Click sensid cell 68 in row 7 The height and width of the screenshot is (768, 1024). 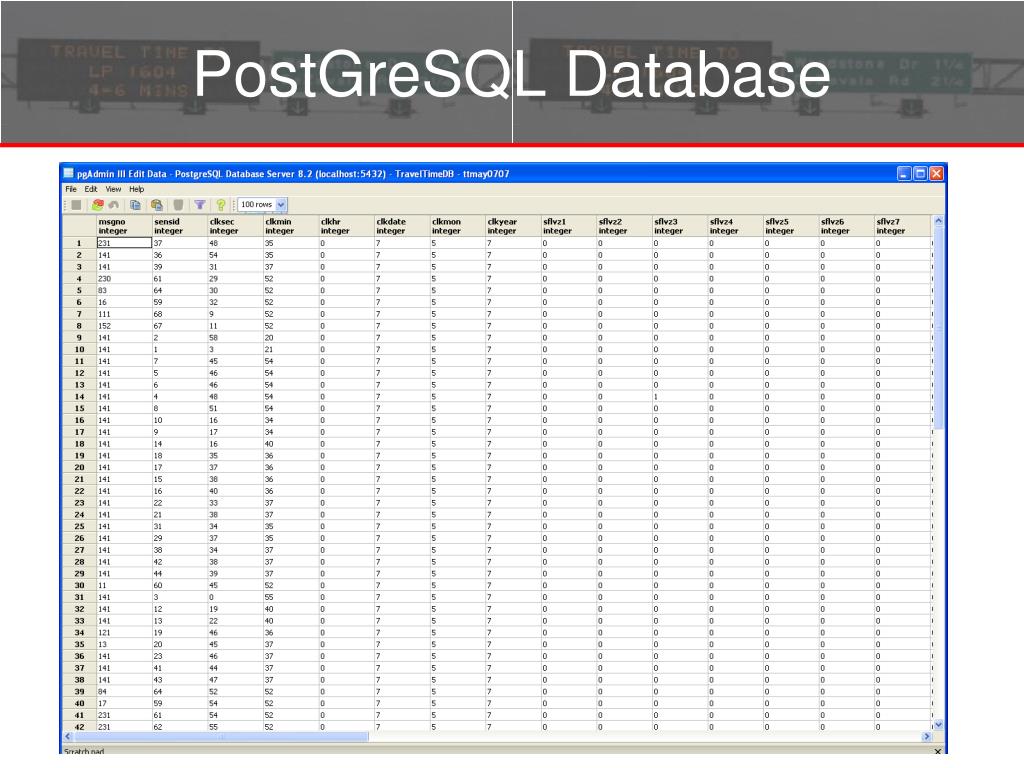pos(180,314)
